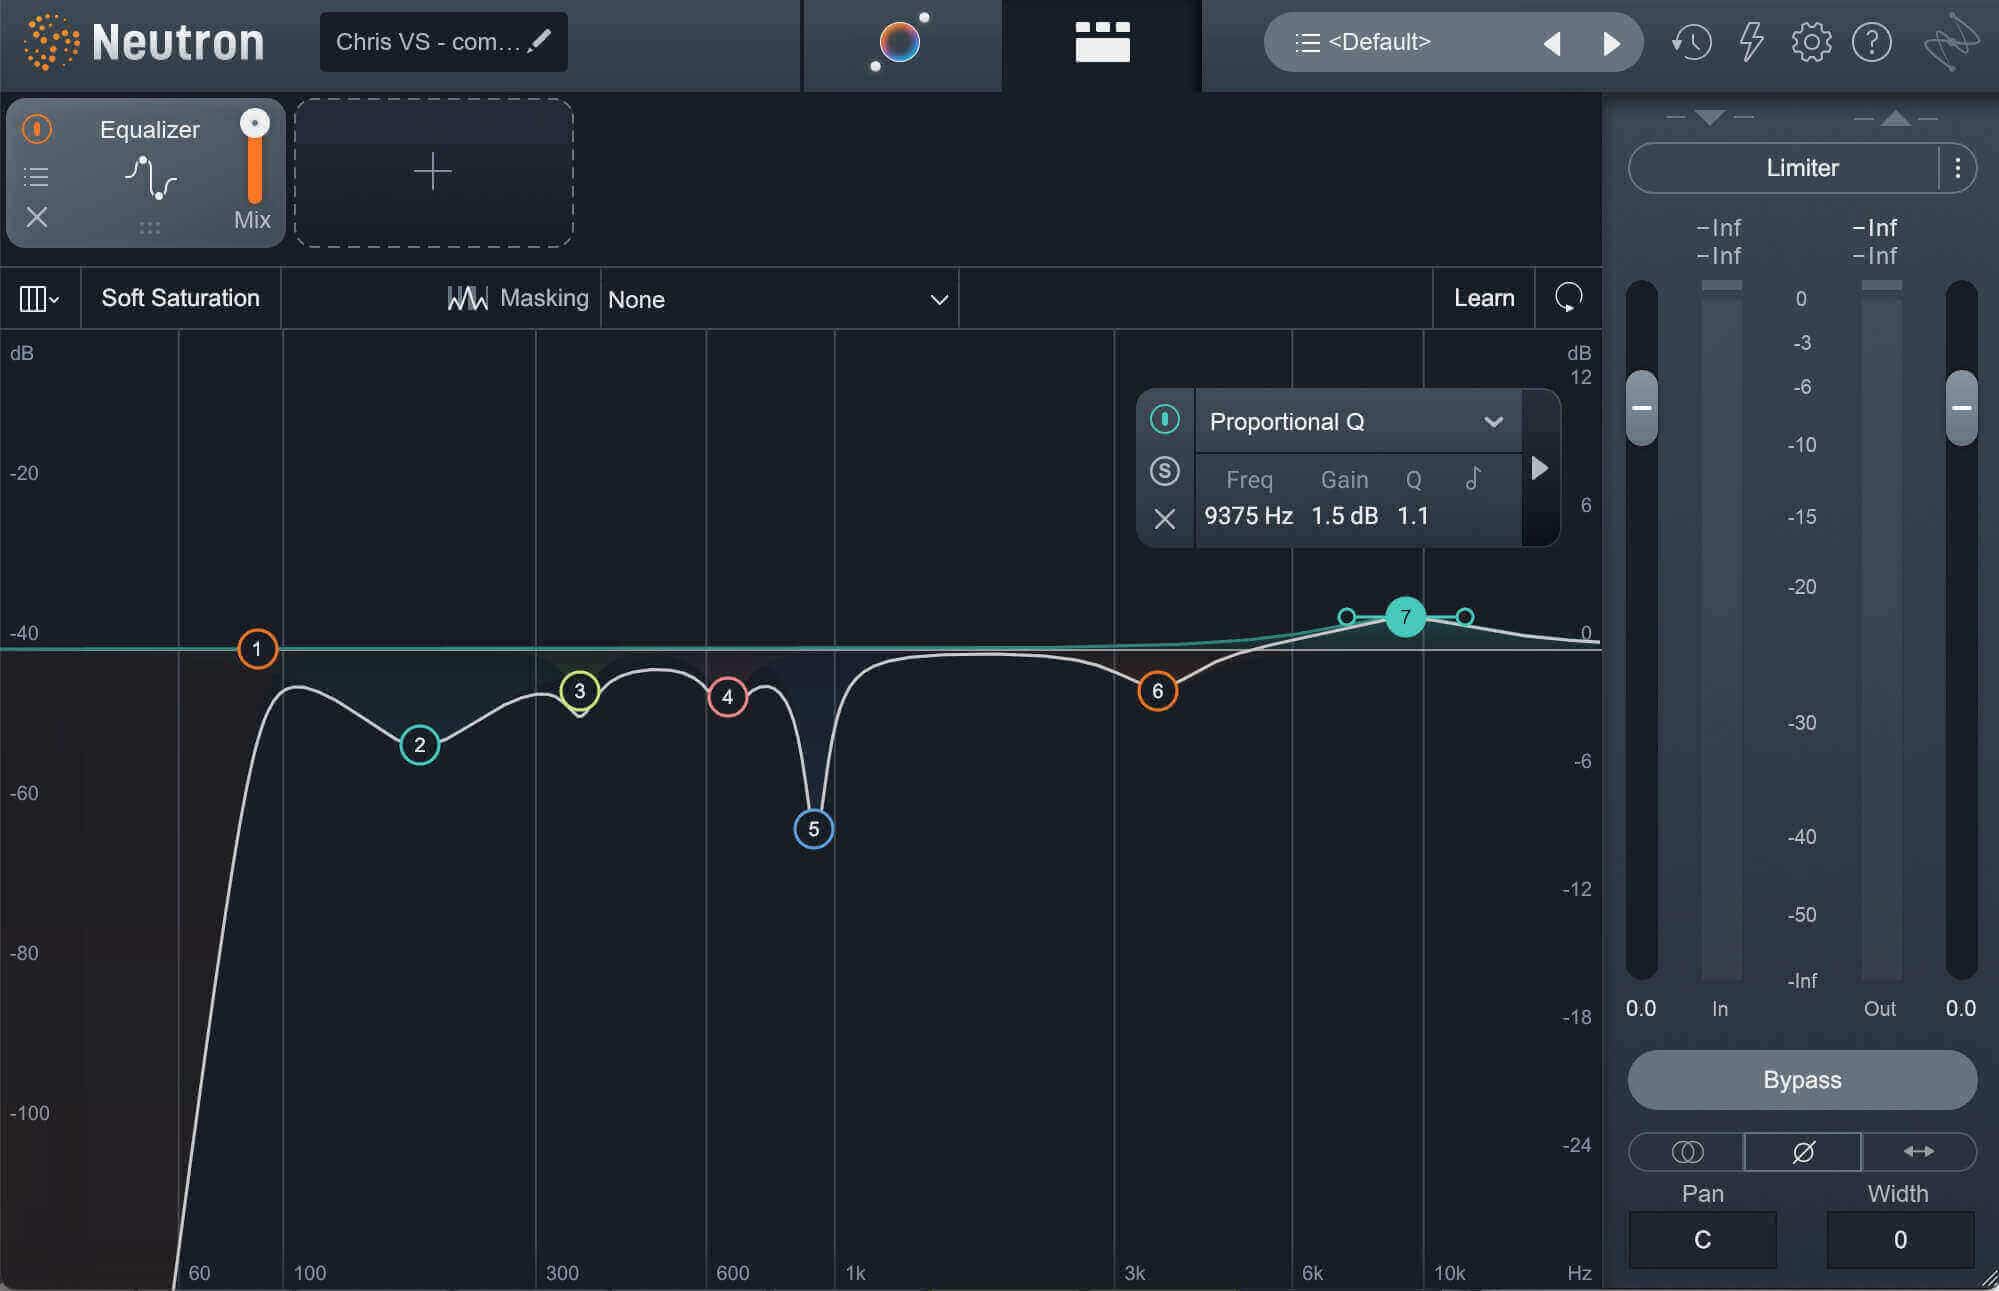Click the Pan value field C
This screenshot has height=1291, width=1999.
1702,1240
